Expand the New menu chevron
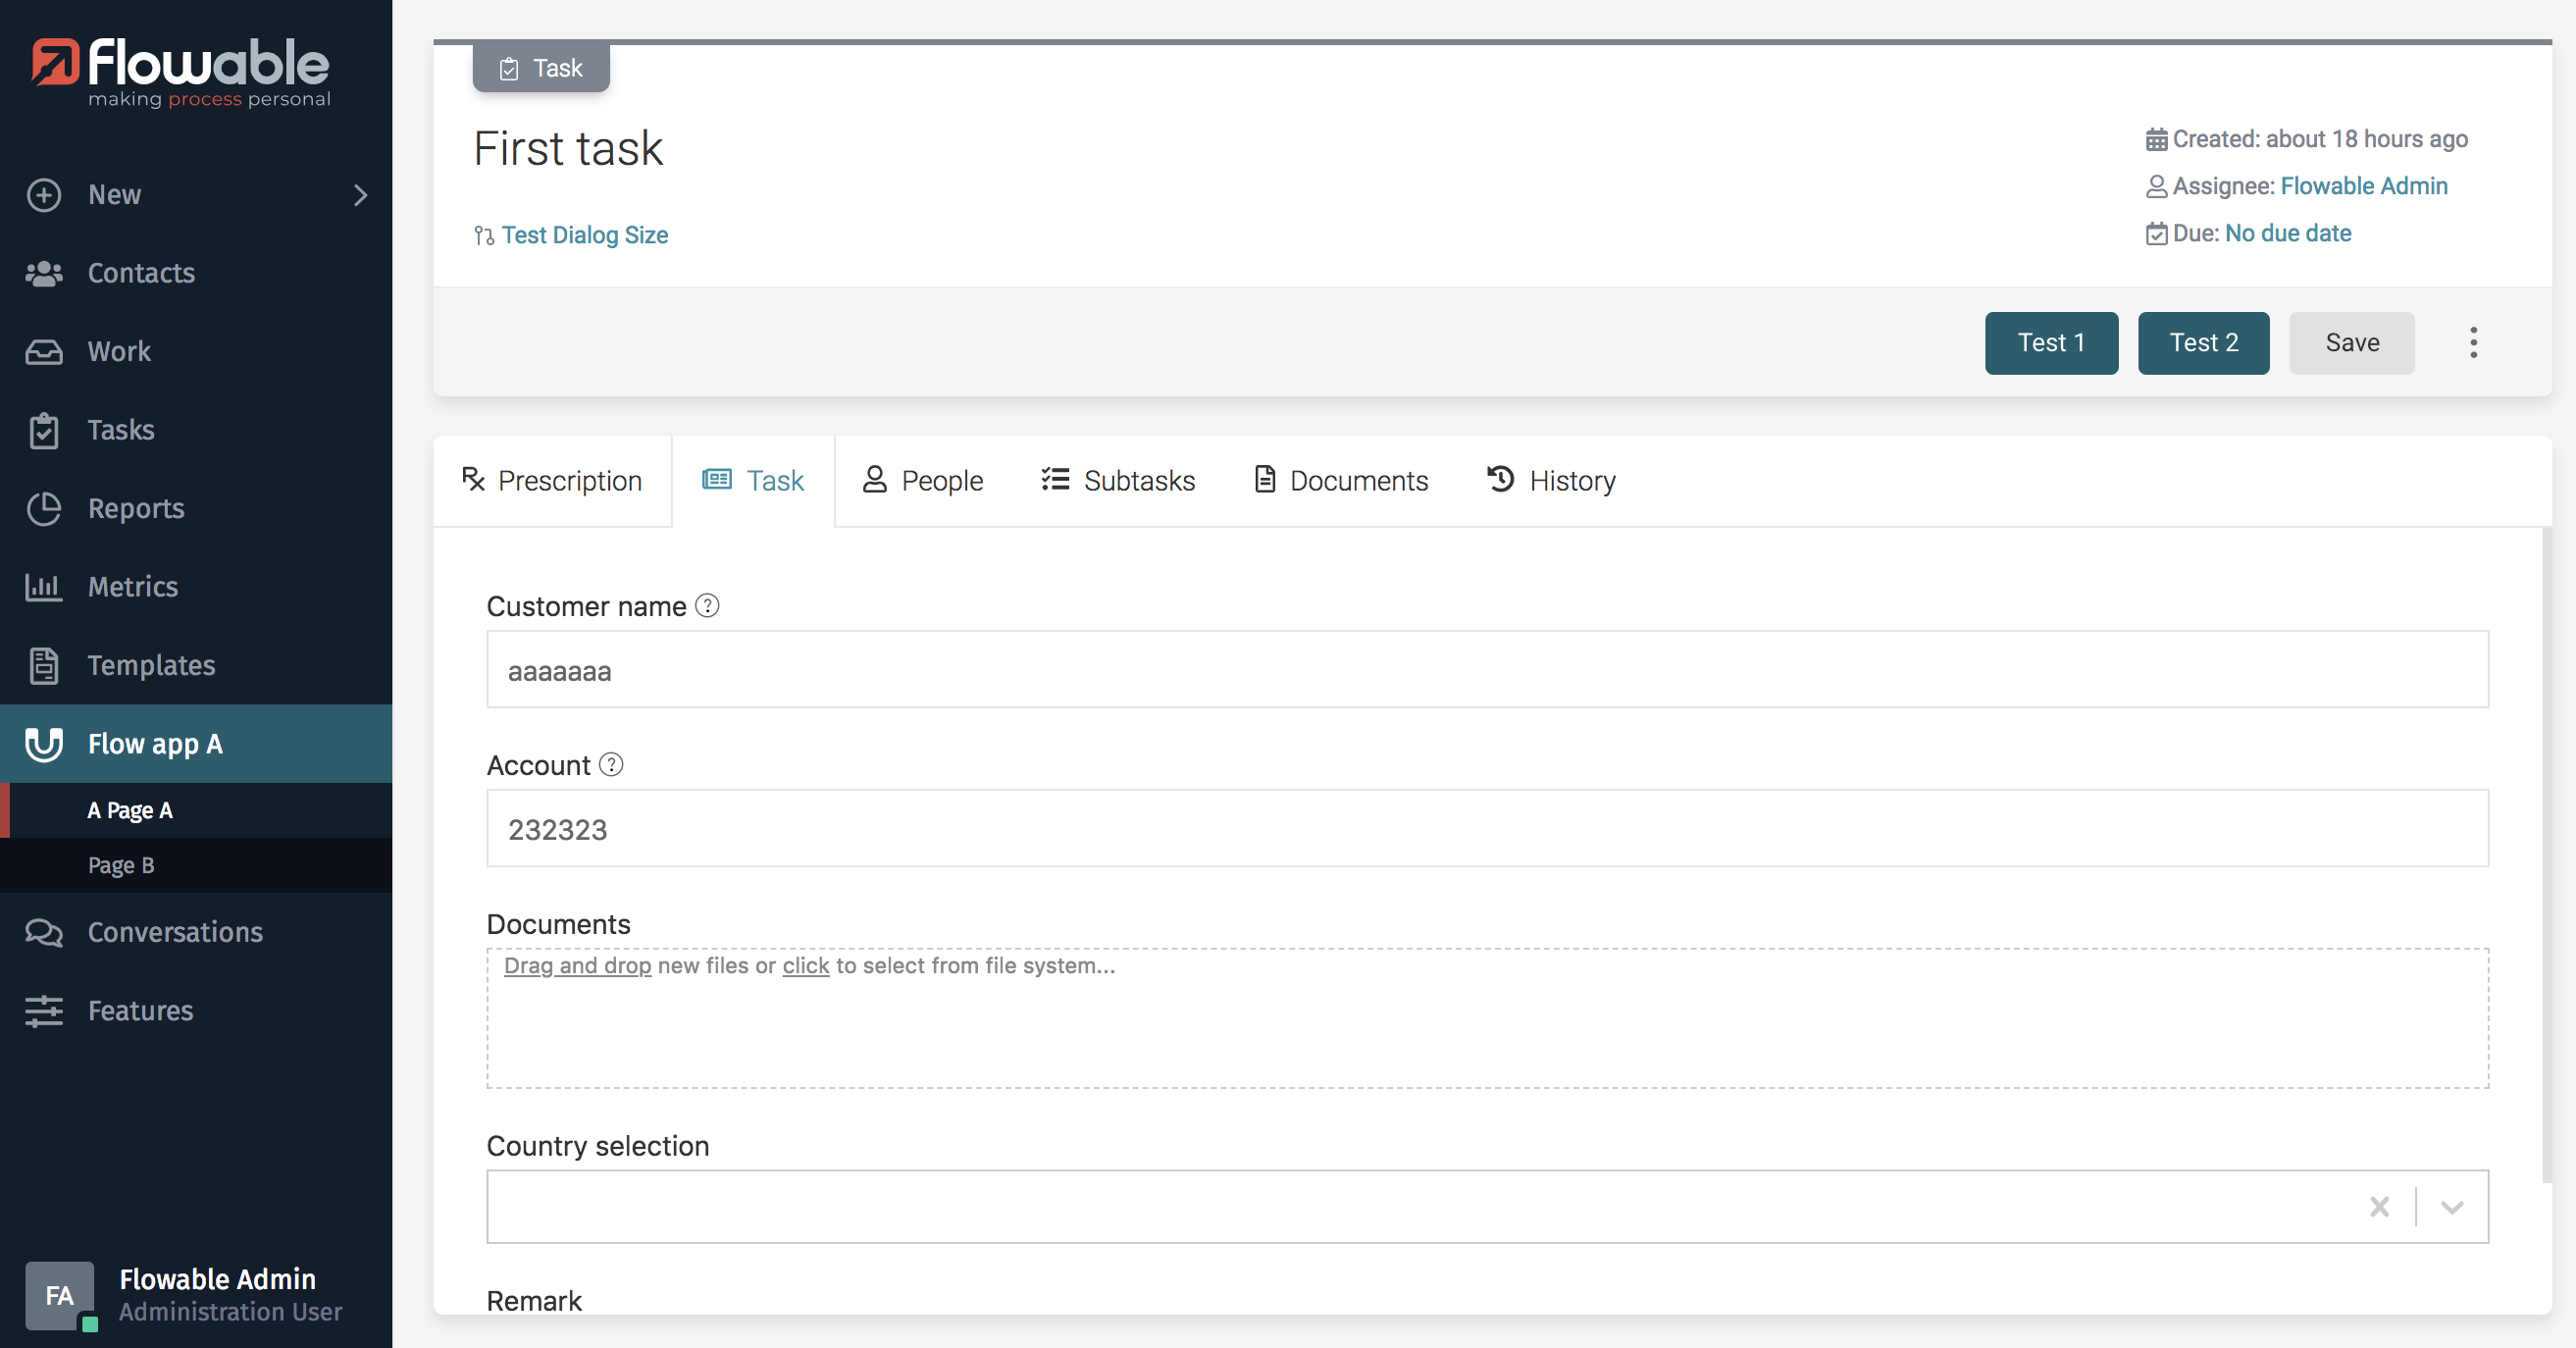The width and height of the screenshot is (2576, 1348). pyautogui.click(x=361, y=195)
